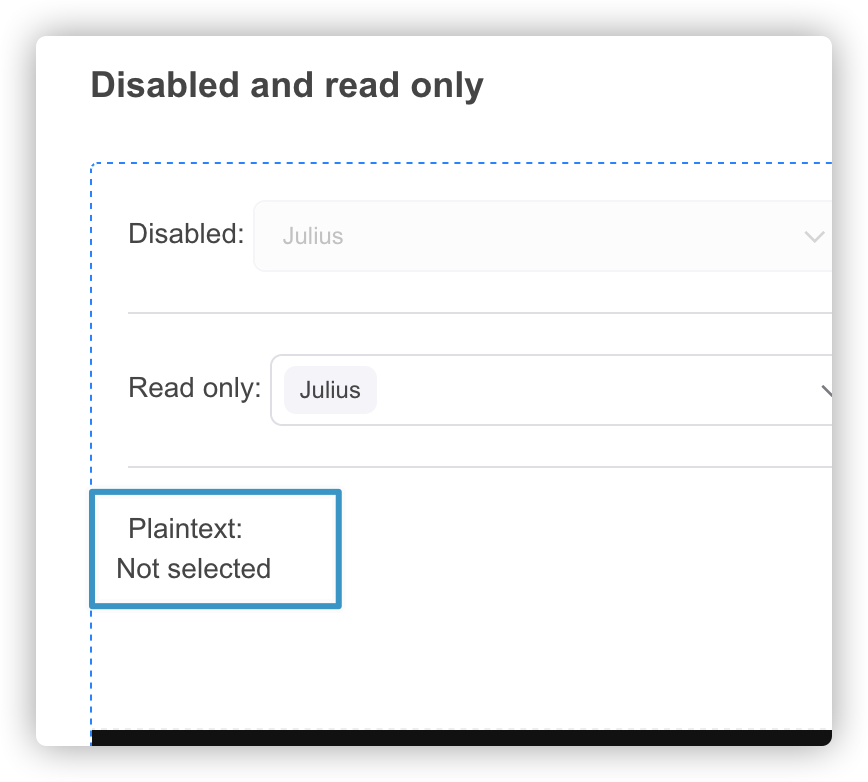
Task: Click the Disabled select's dropdown arrow
Action: [x=814, y=236]
